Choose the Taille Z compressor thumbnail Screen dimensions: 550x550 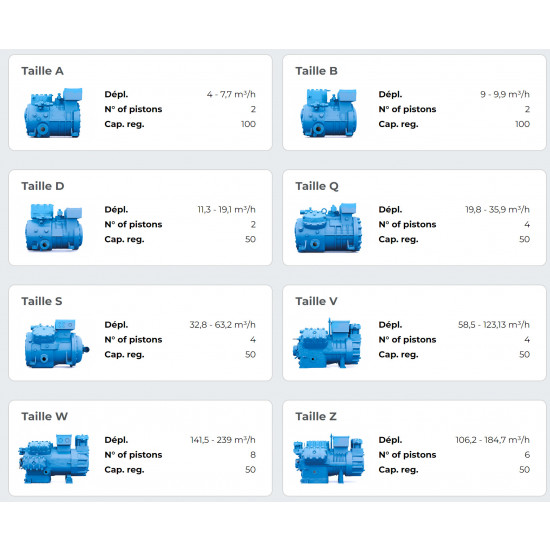(x=329, y=458)
